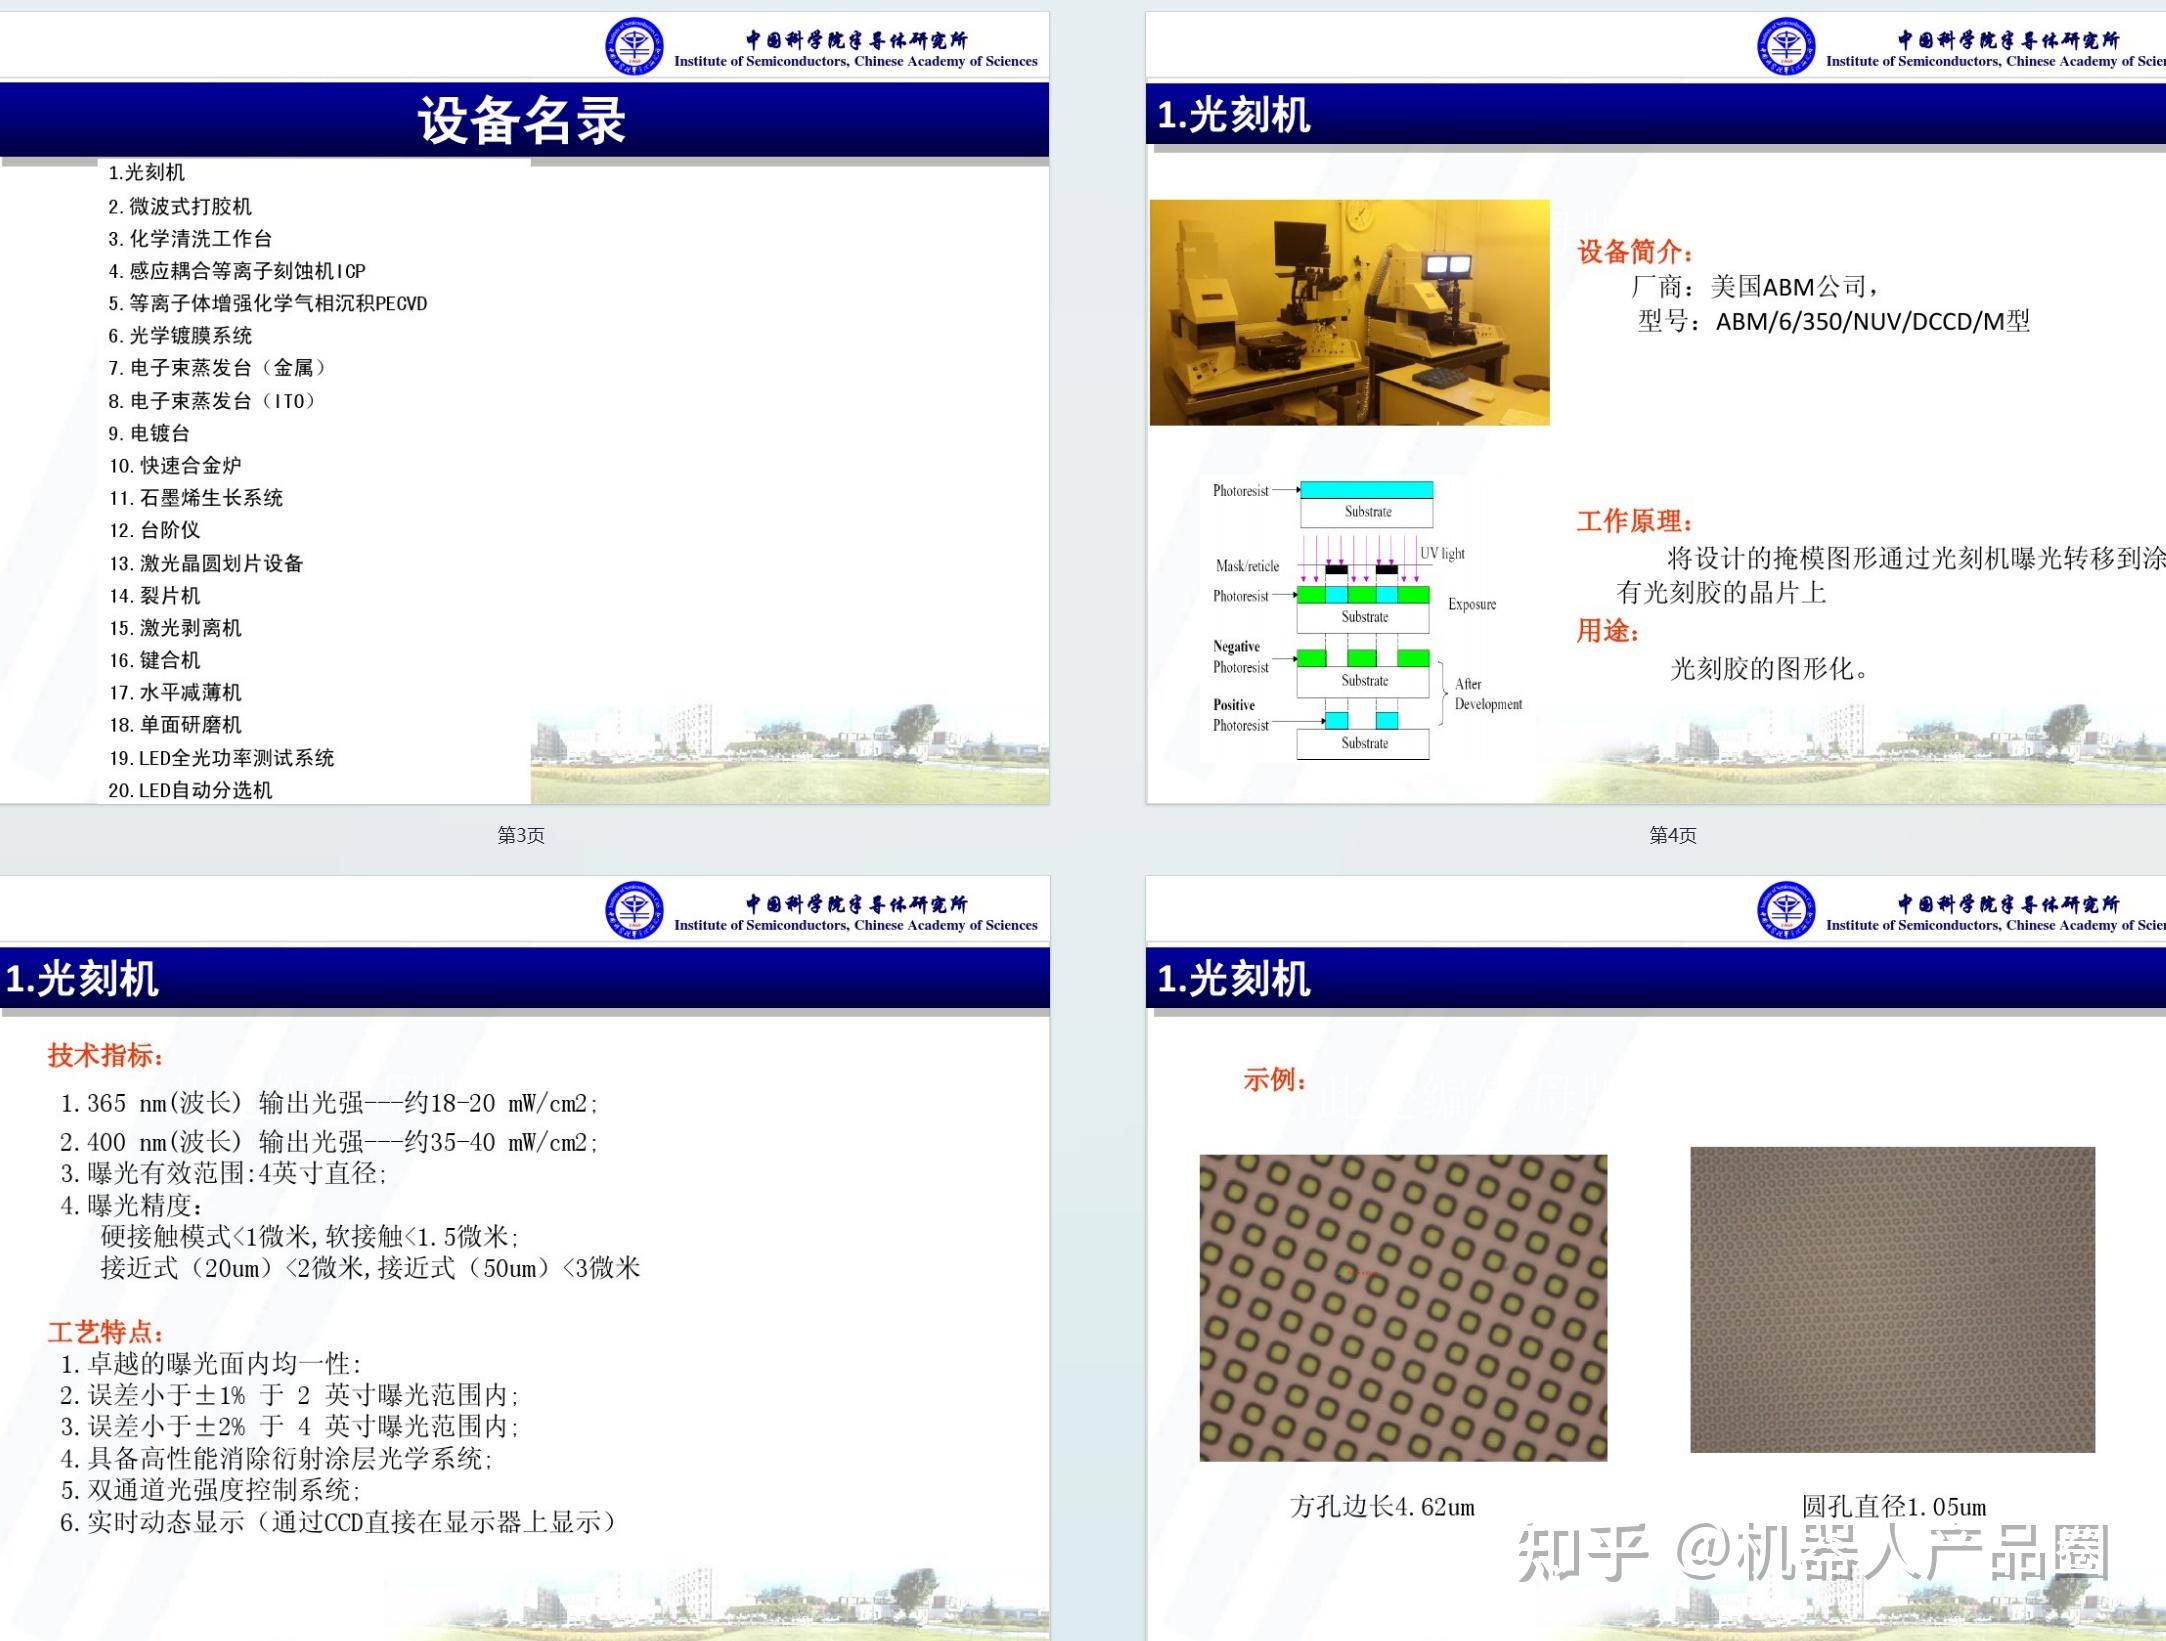Select list item 1.光刻机 in equipment list
2166x1641 pixels.
(x=147, y=172)
